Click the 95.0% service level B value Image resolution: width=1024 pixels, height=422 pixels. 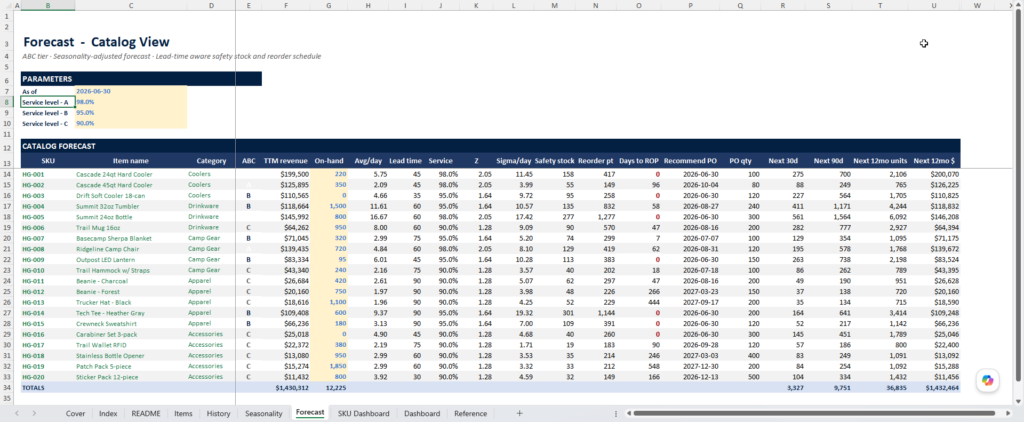(131, 112)
